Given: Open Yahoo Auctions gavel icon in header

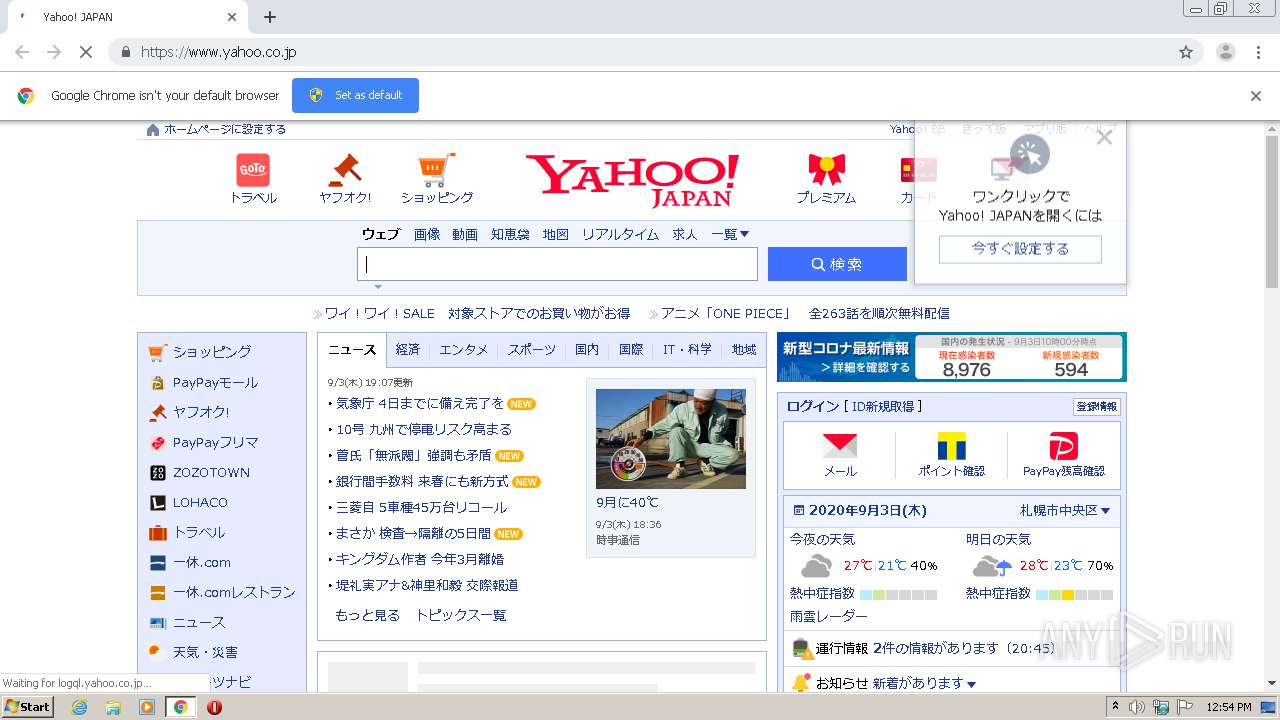Looking at the screenshot, I should [345, 170].
